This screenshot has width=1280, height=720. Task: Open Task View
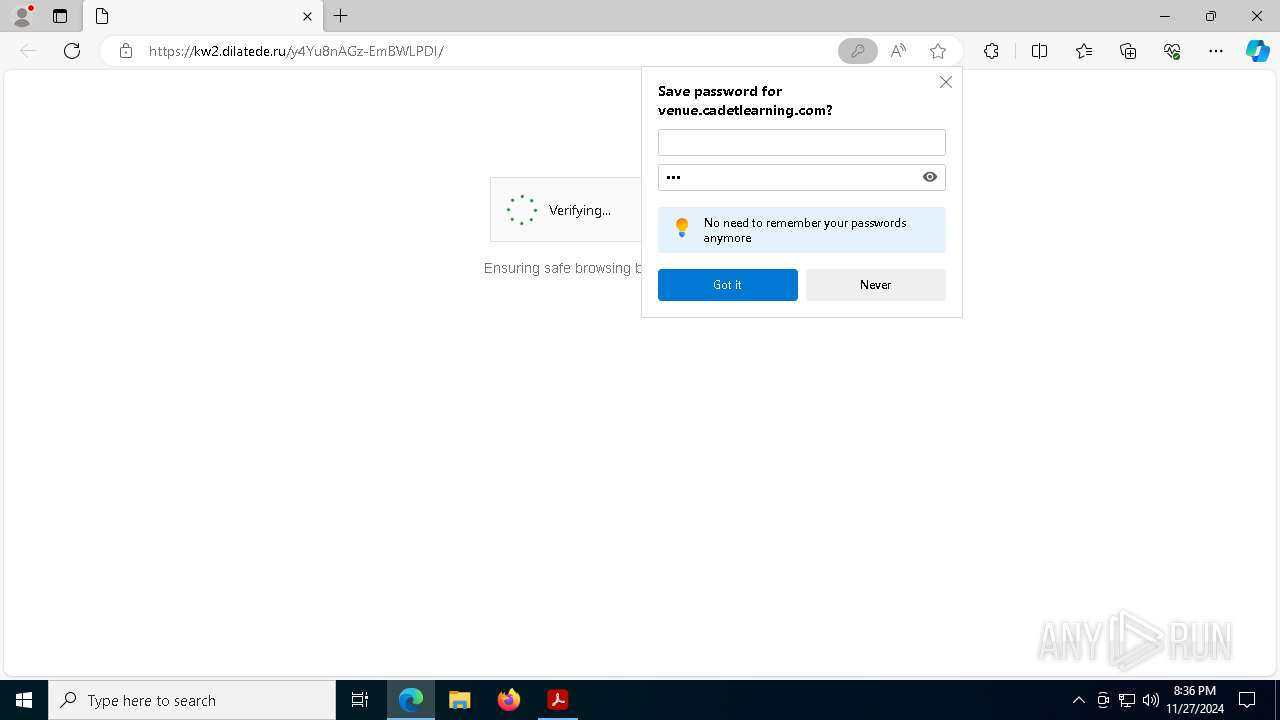pos(360,700)
